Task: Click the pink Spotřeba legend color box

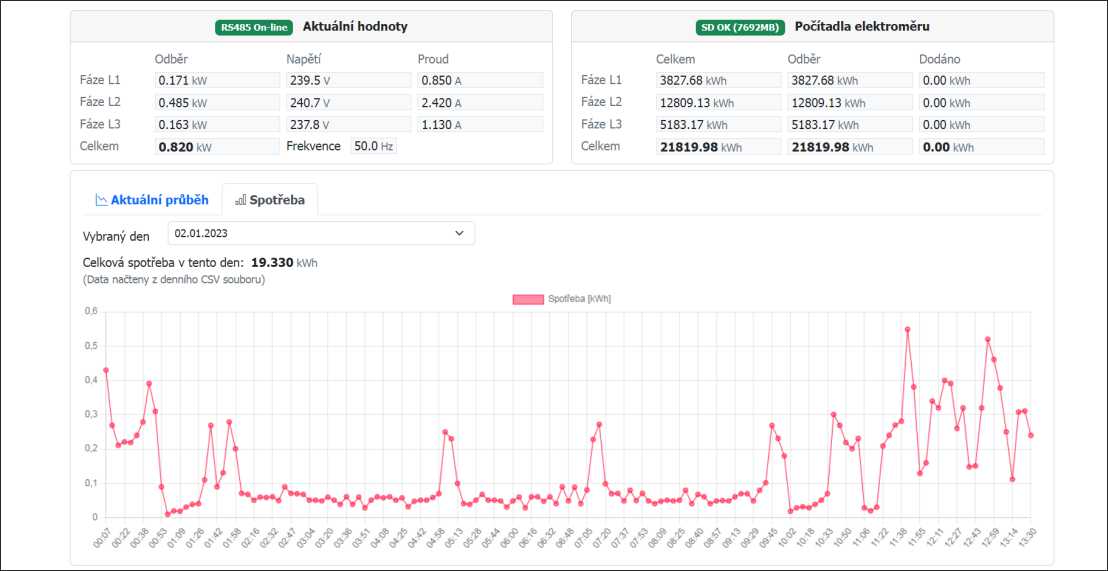Action: click(527, 299)
